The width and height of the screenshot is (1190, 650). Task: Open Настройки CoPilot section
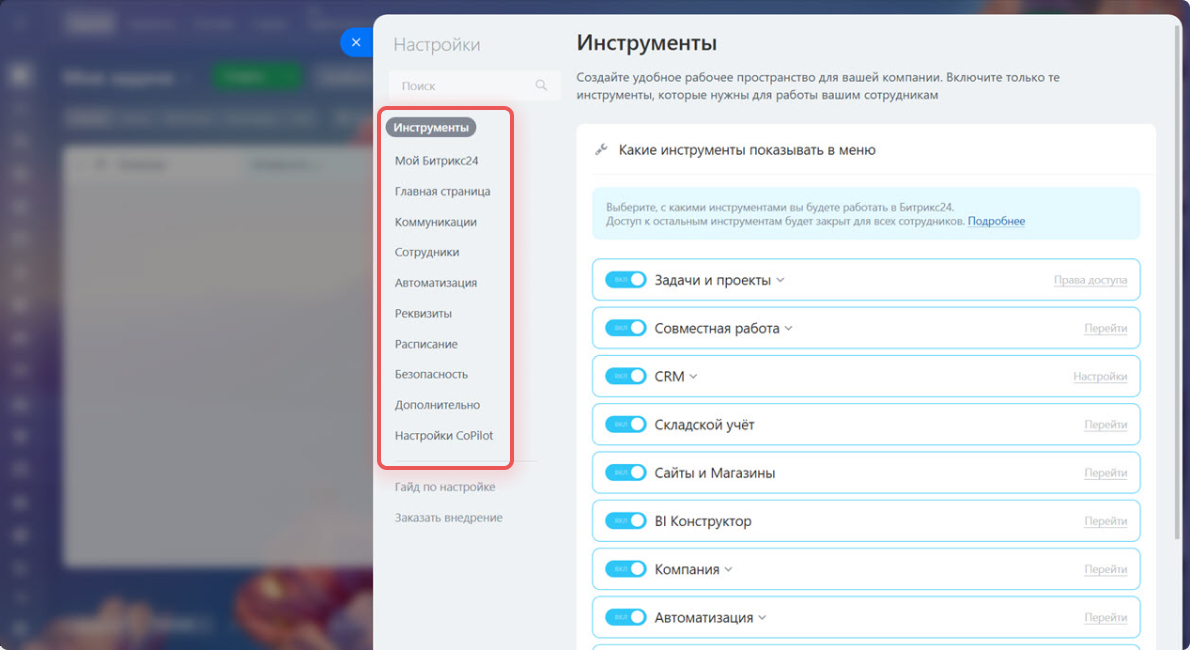[444, 435]
